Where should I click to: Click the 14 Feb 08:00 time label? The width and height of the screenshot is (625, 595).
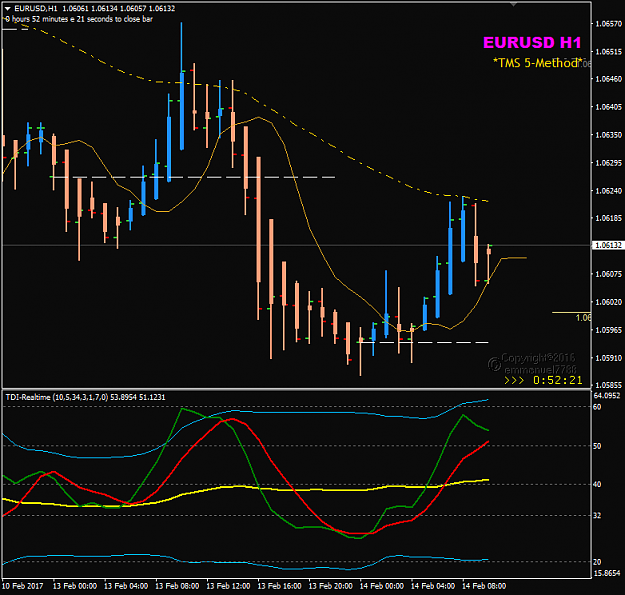click(484, 586)
